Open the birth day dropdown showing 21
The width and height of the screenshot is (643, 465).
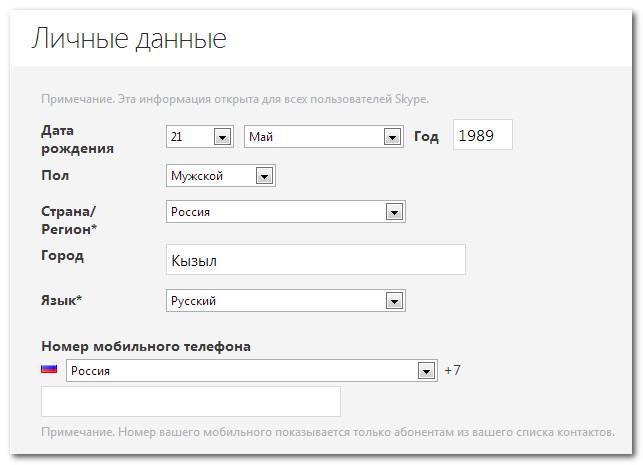click(x=190, y=137)
